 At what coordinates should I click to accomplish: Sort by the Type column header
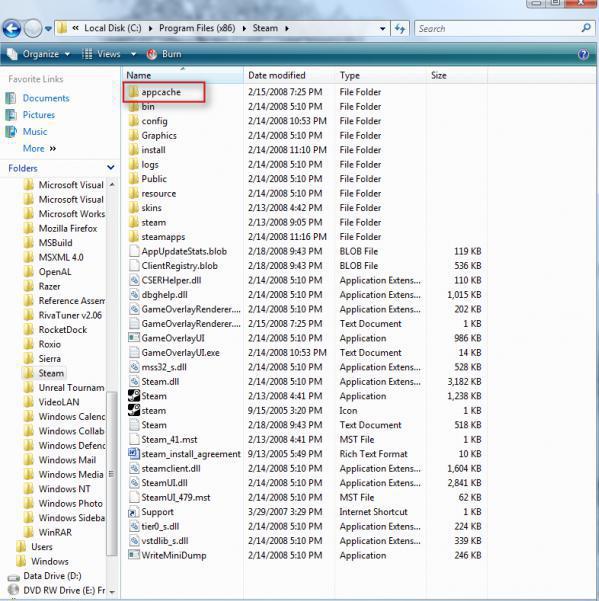pyautogui.click(x=381, y=75)
